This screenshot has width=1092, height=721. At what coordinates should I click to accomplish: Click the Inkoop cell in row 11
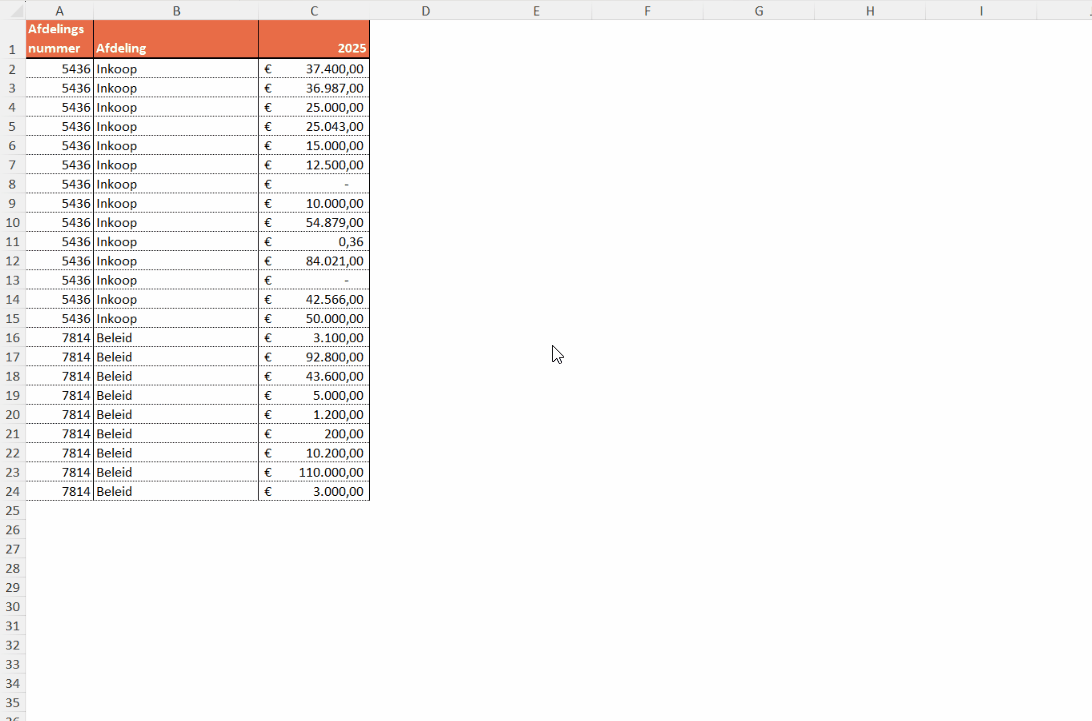[176, 241]
